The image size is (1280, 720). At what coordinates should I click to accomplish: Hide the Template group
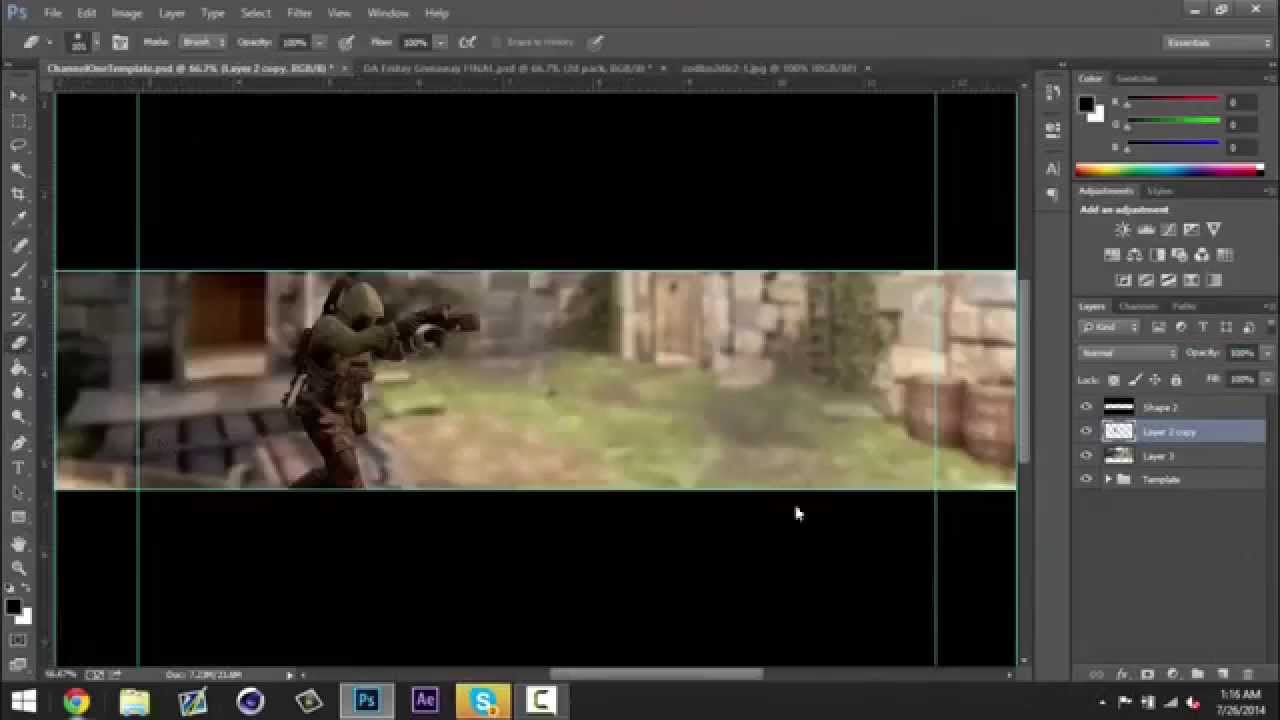pyautogui.click(x=1086, y=479)
